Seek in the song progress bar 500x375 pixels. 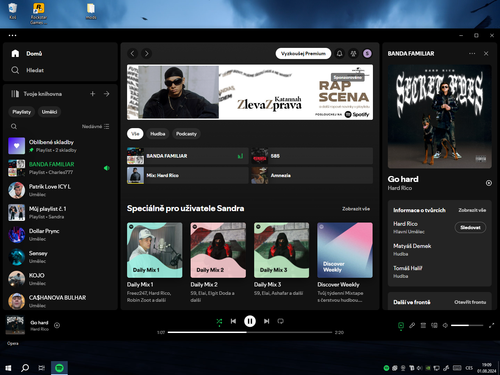click(x=250, y=332)
